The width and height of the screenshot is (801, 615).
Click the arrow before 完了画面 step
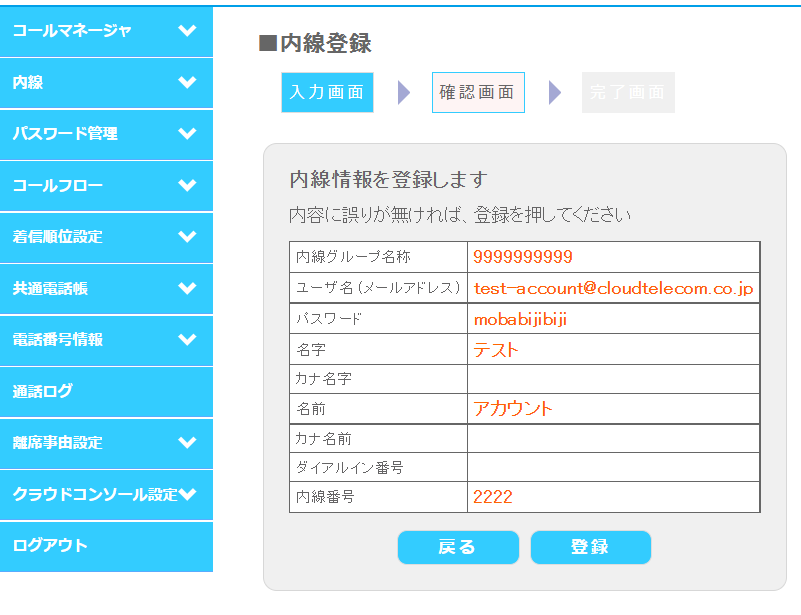[555, 92]
